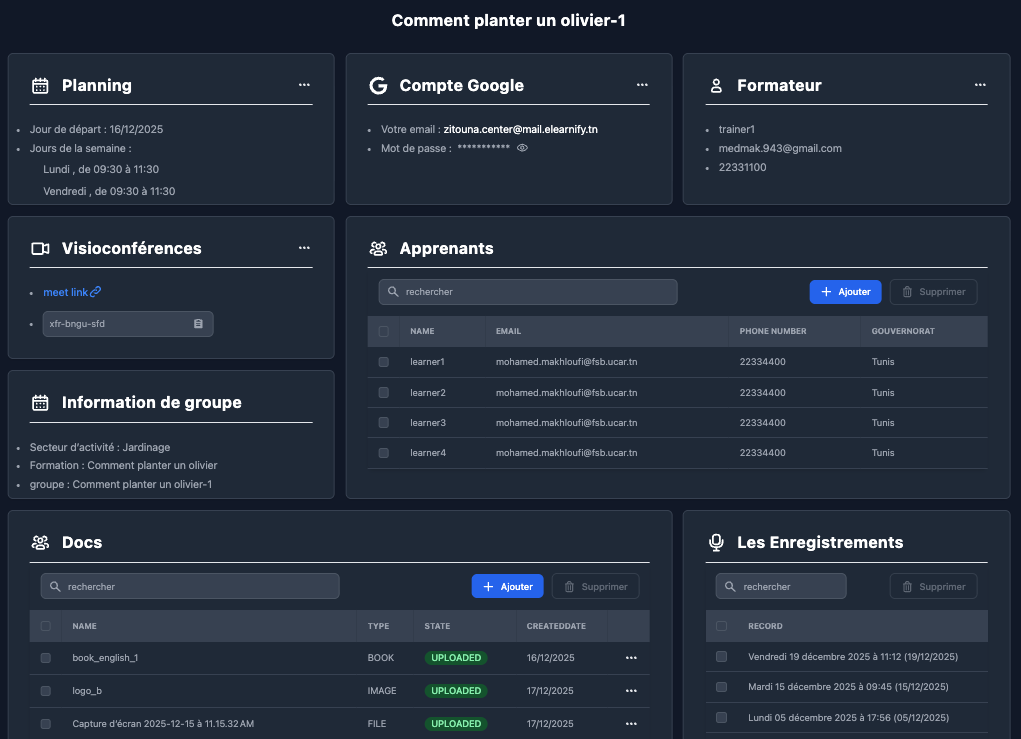Focus the Enregistrements search field
Screen dimensions: 1021x739
pos(781,587)
